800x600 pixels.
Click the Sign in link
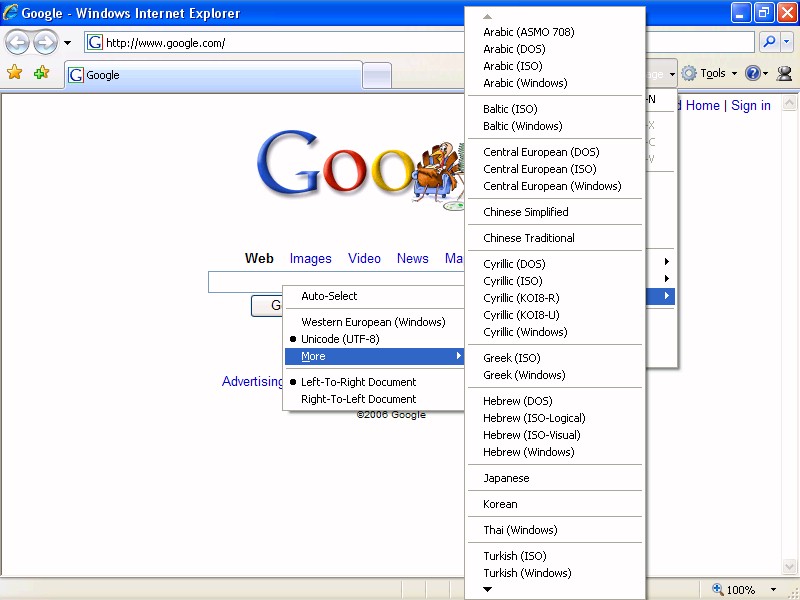pyautogui.click(x=751, y=106)
